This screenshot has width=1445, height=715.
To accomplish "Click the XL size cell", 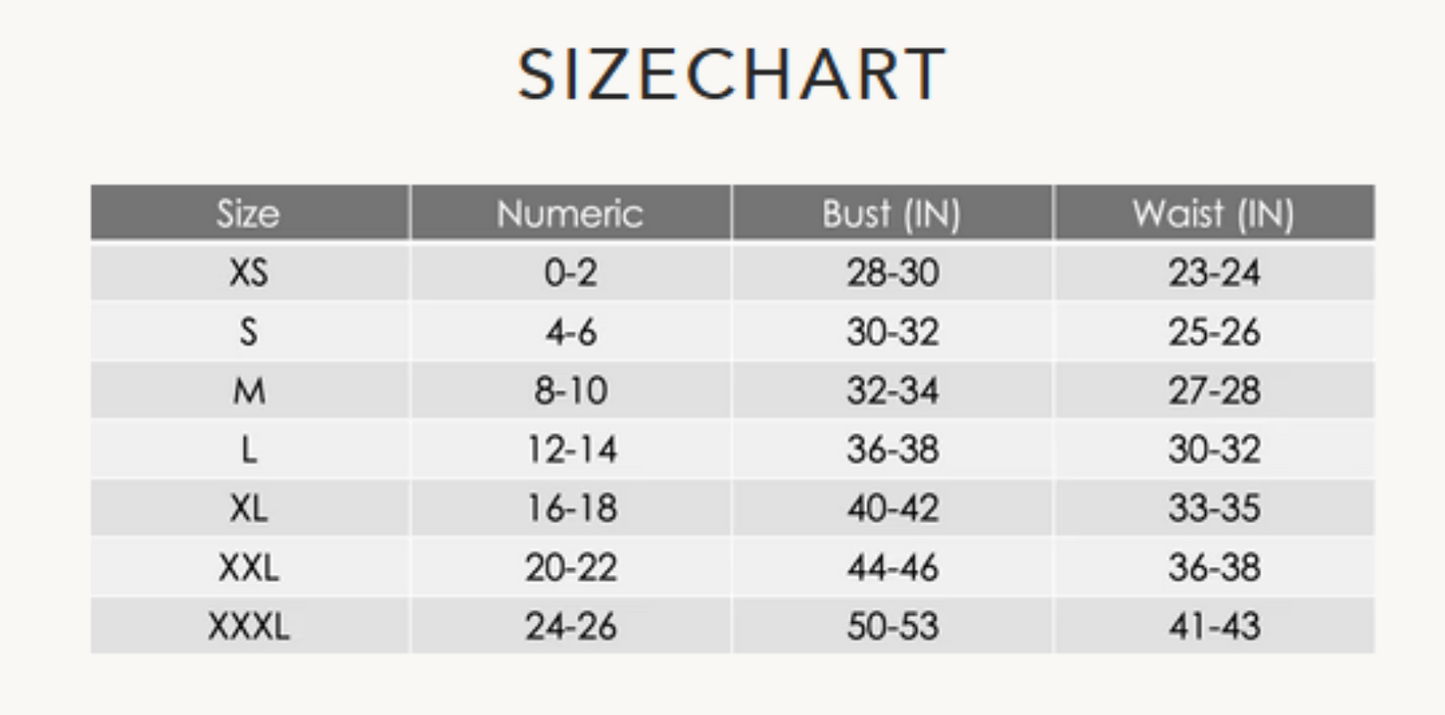I will tap(248, 509).
